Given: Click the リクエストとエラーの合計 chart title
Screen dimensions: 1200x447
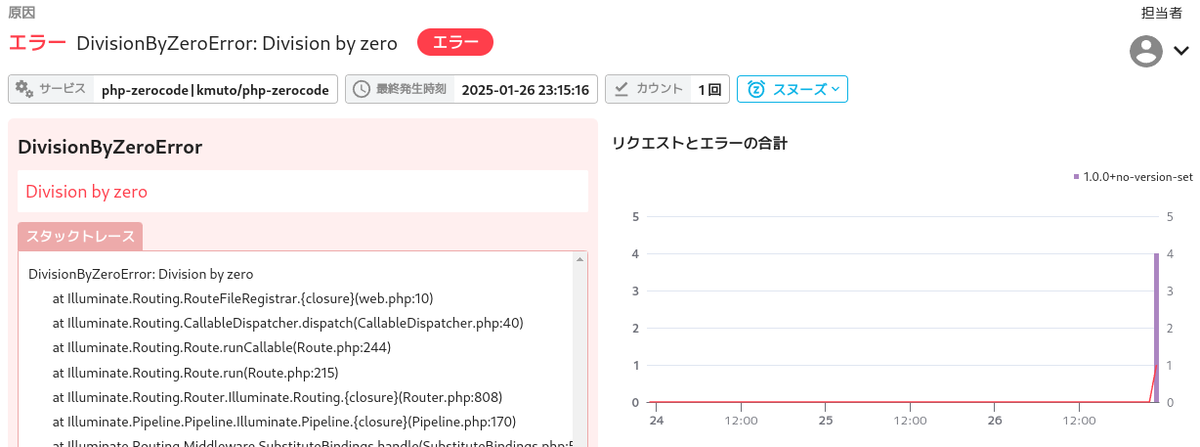Looking at the screenshot, I should click(699, 143).
